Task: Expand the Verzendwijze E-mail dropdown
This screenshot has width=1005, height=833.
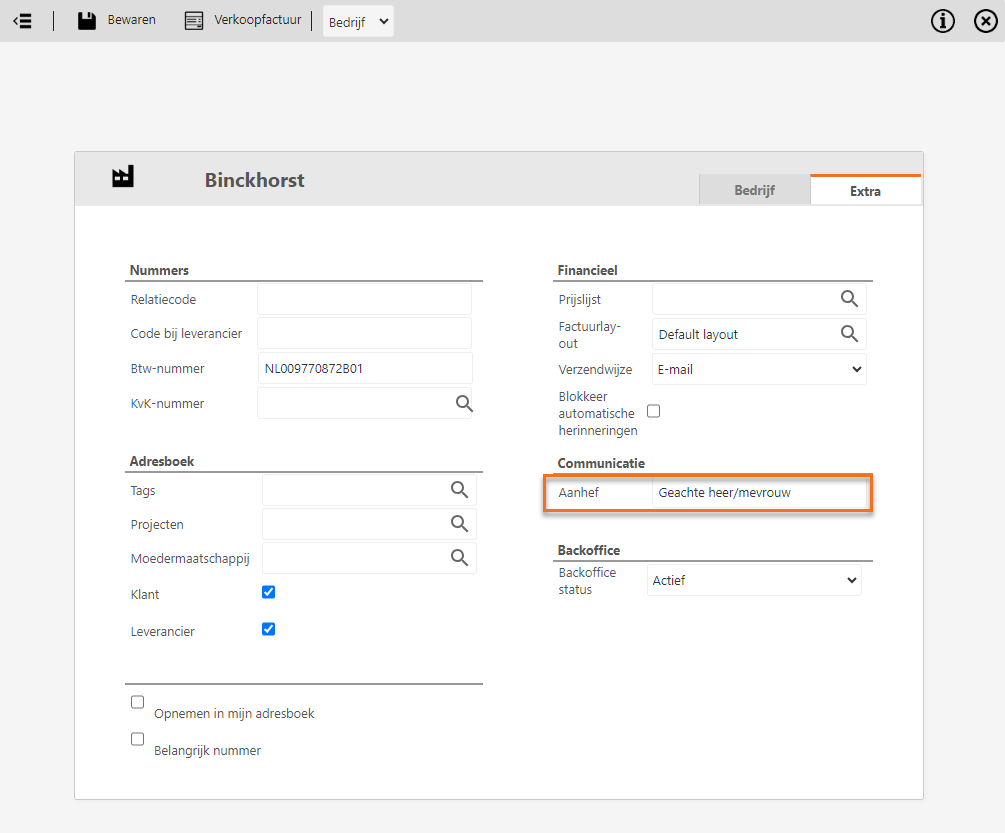Action: click(x=759, y=369)
